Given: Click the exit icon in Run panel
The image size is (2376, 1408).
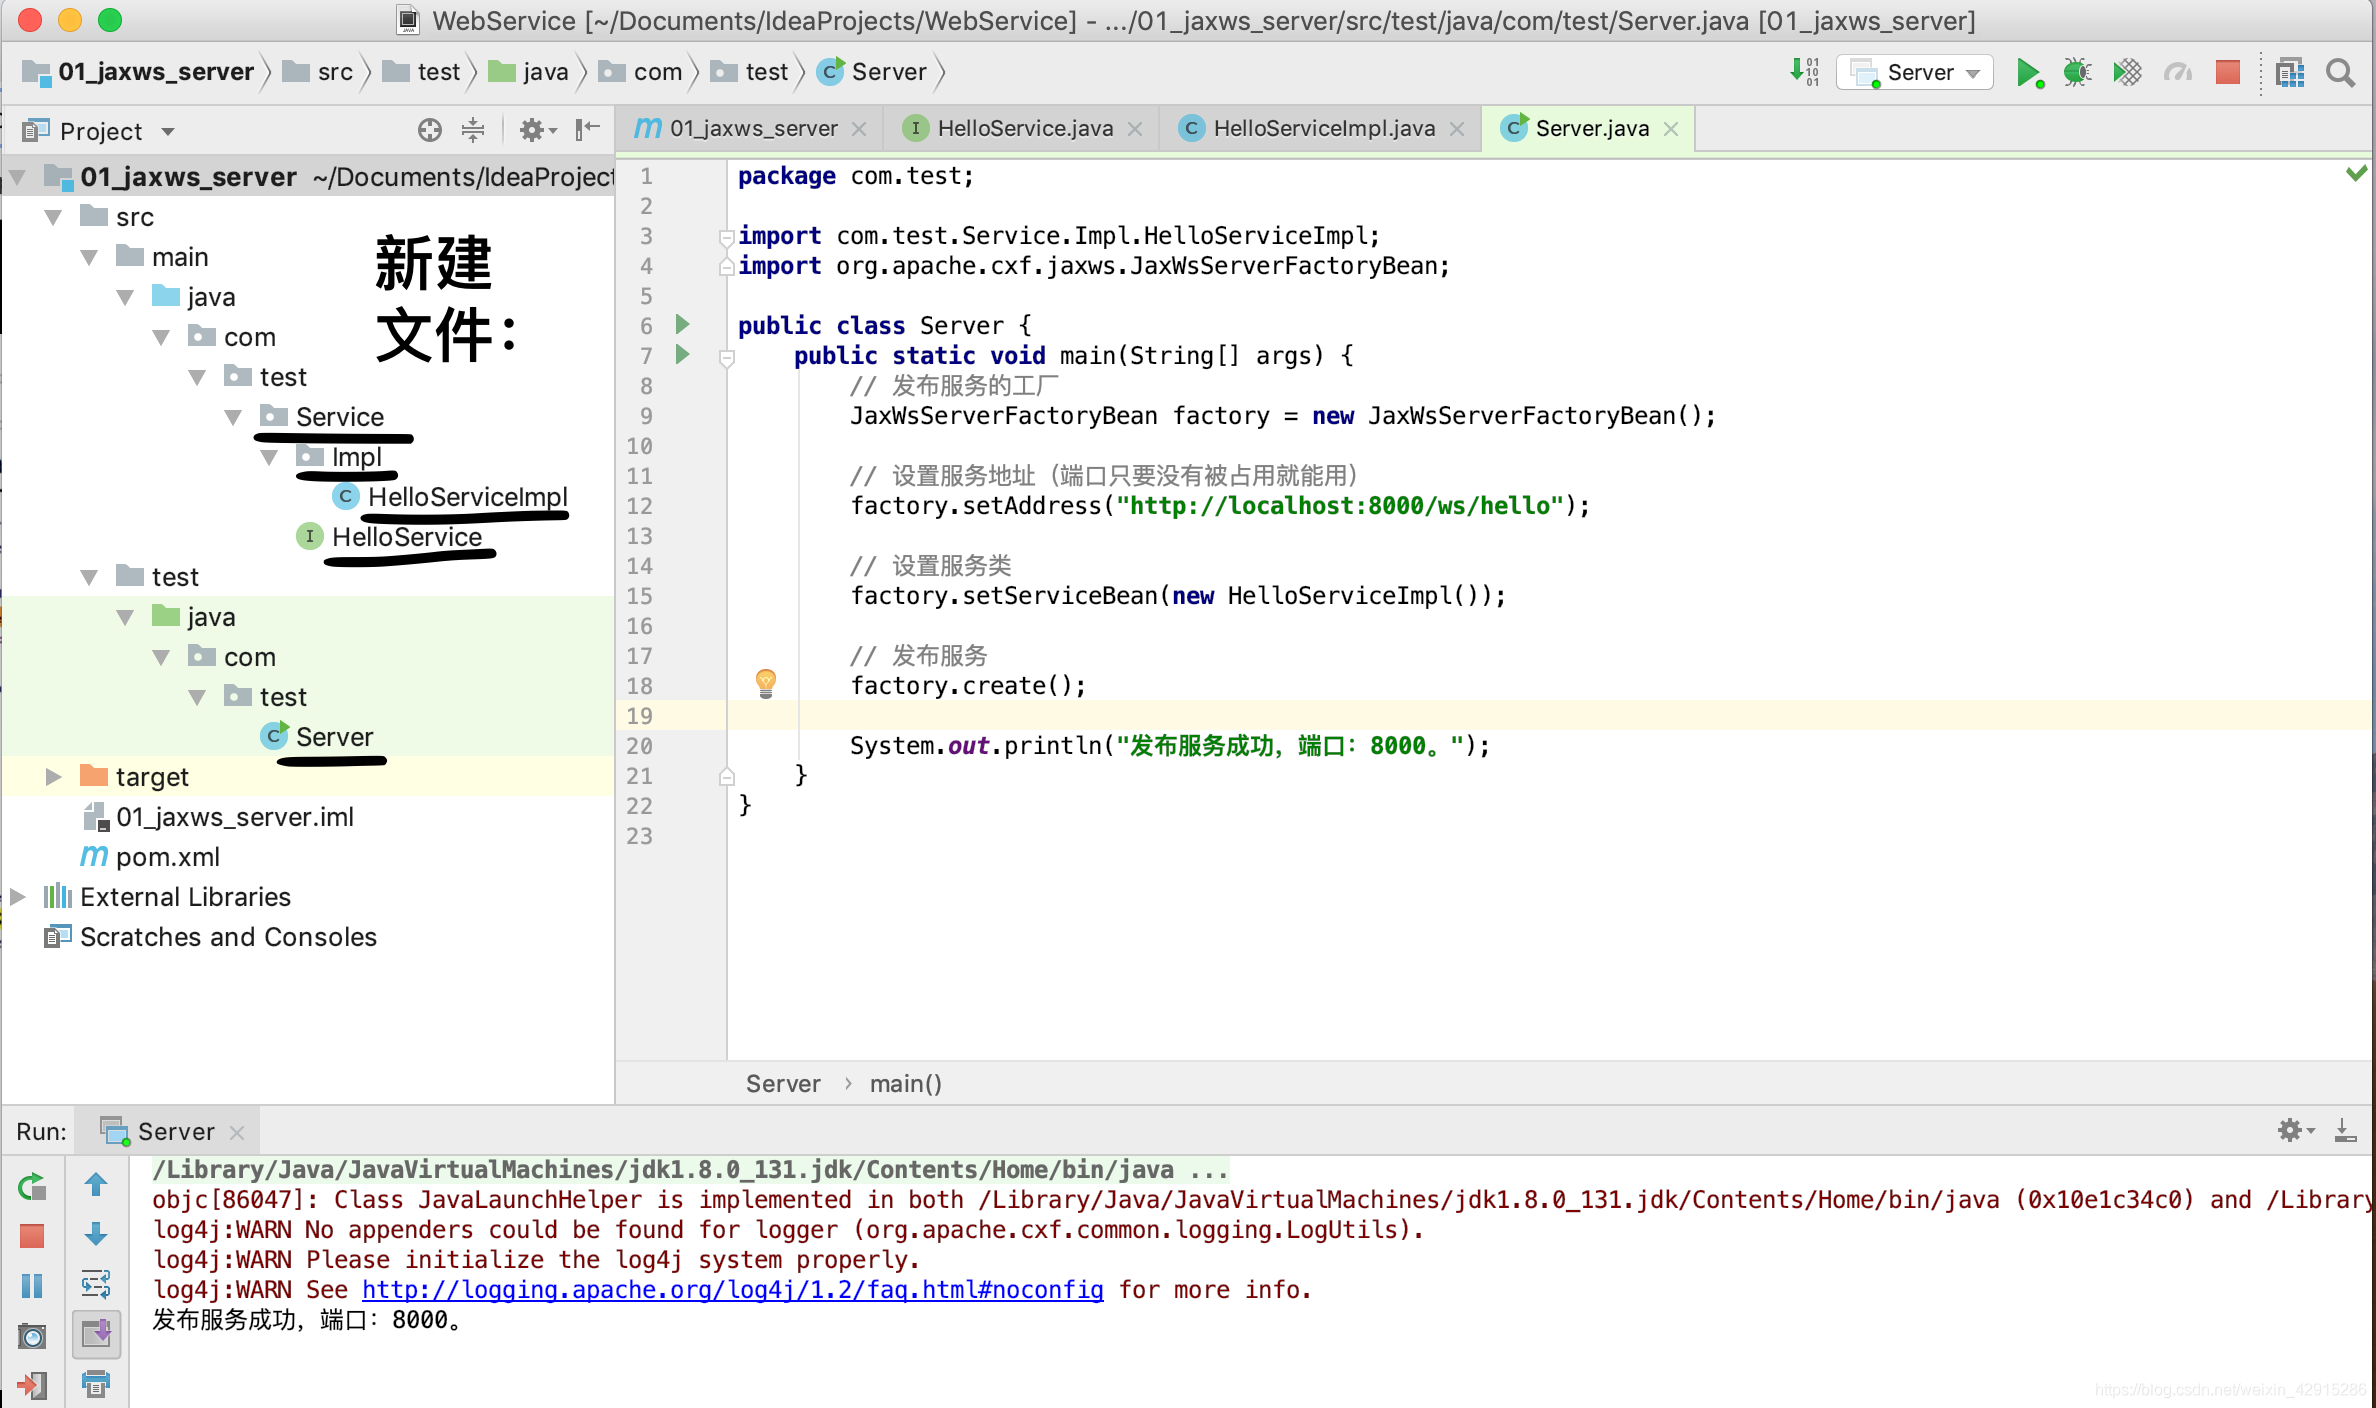Looking at the screenshot, I should click(32, 1385).
